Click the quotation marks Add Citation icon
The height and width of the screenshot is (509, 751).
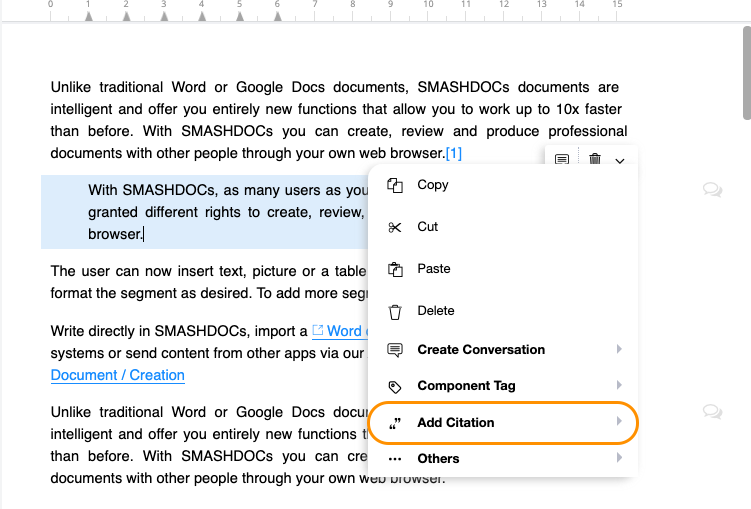coord(395,423)
